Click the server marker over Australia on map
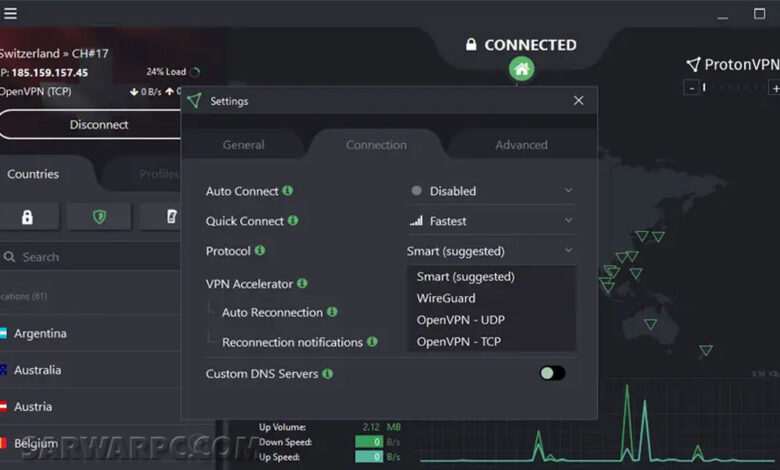The height and width of the screenshot is (470, 780). coord(650,324)
